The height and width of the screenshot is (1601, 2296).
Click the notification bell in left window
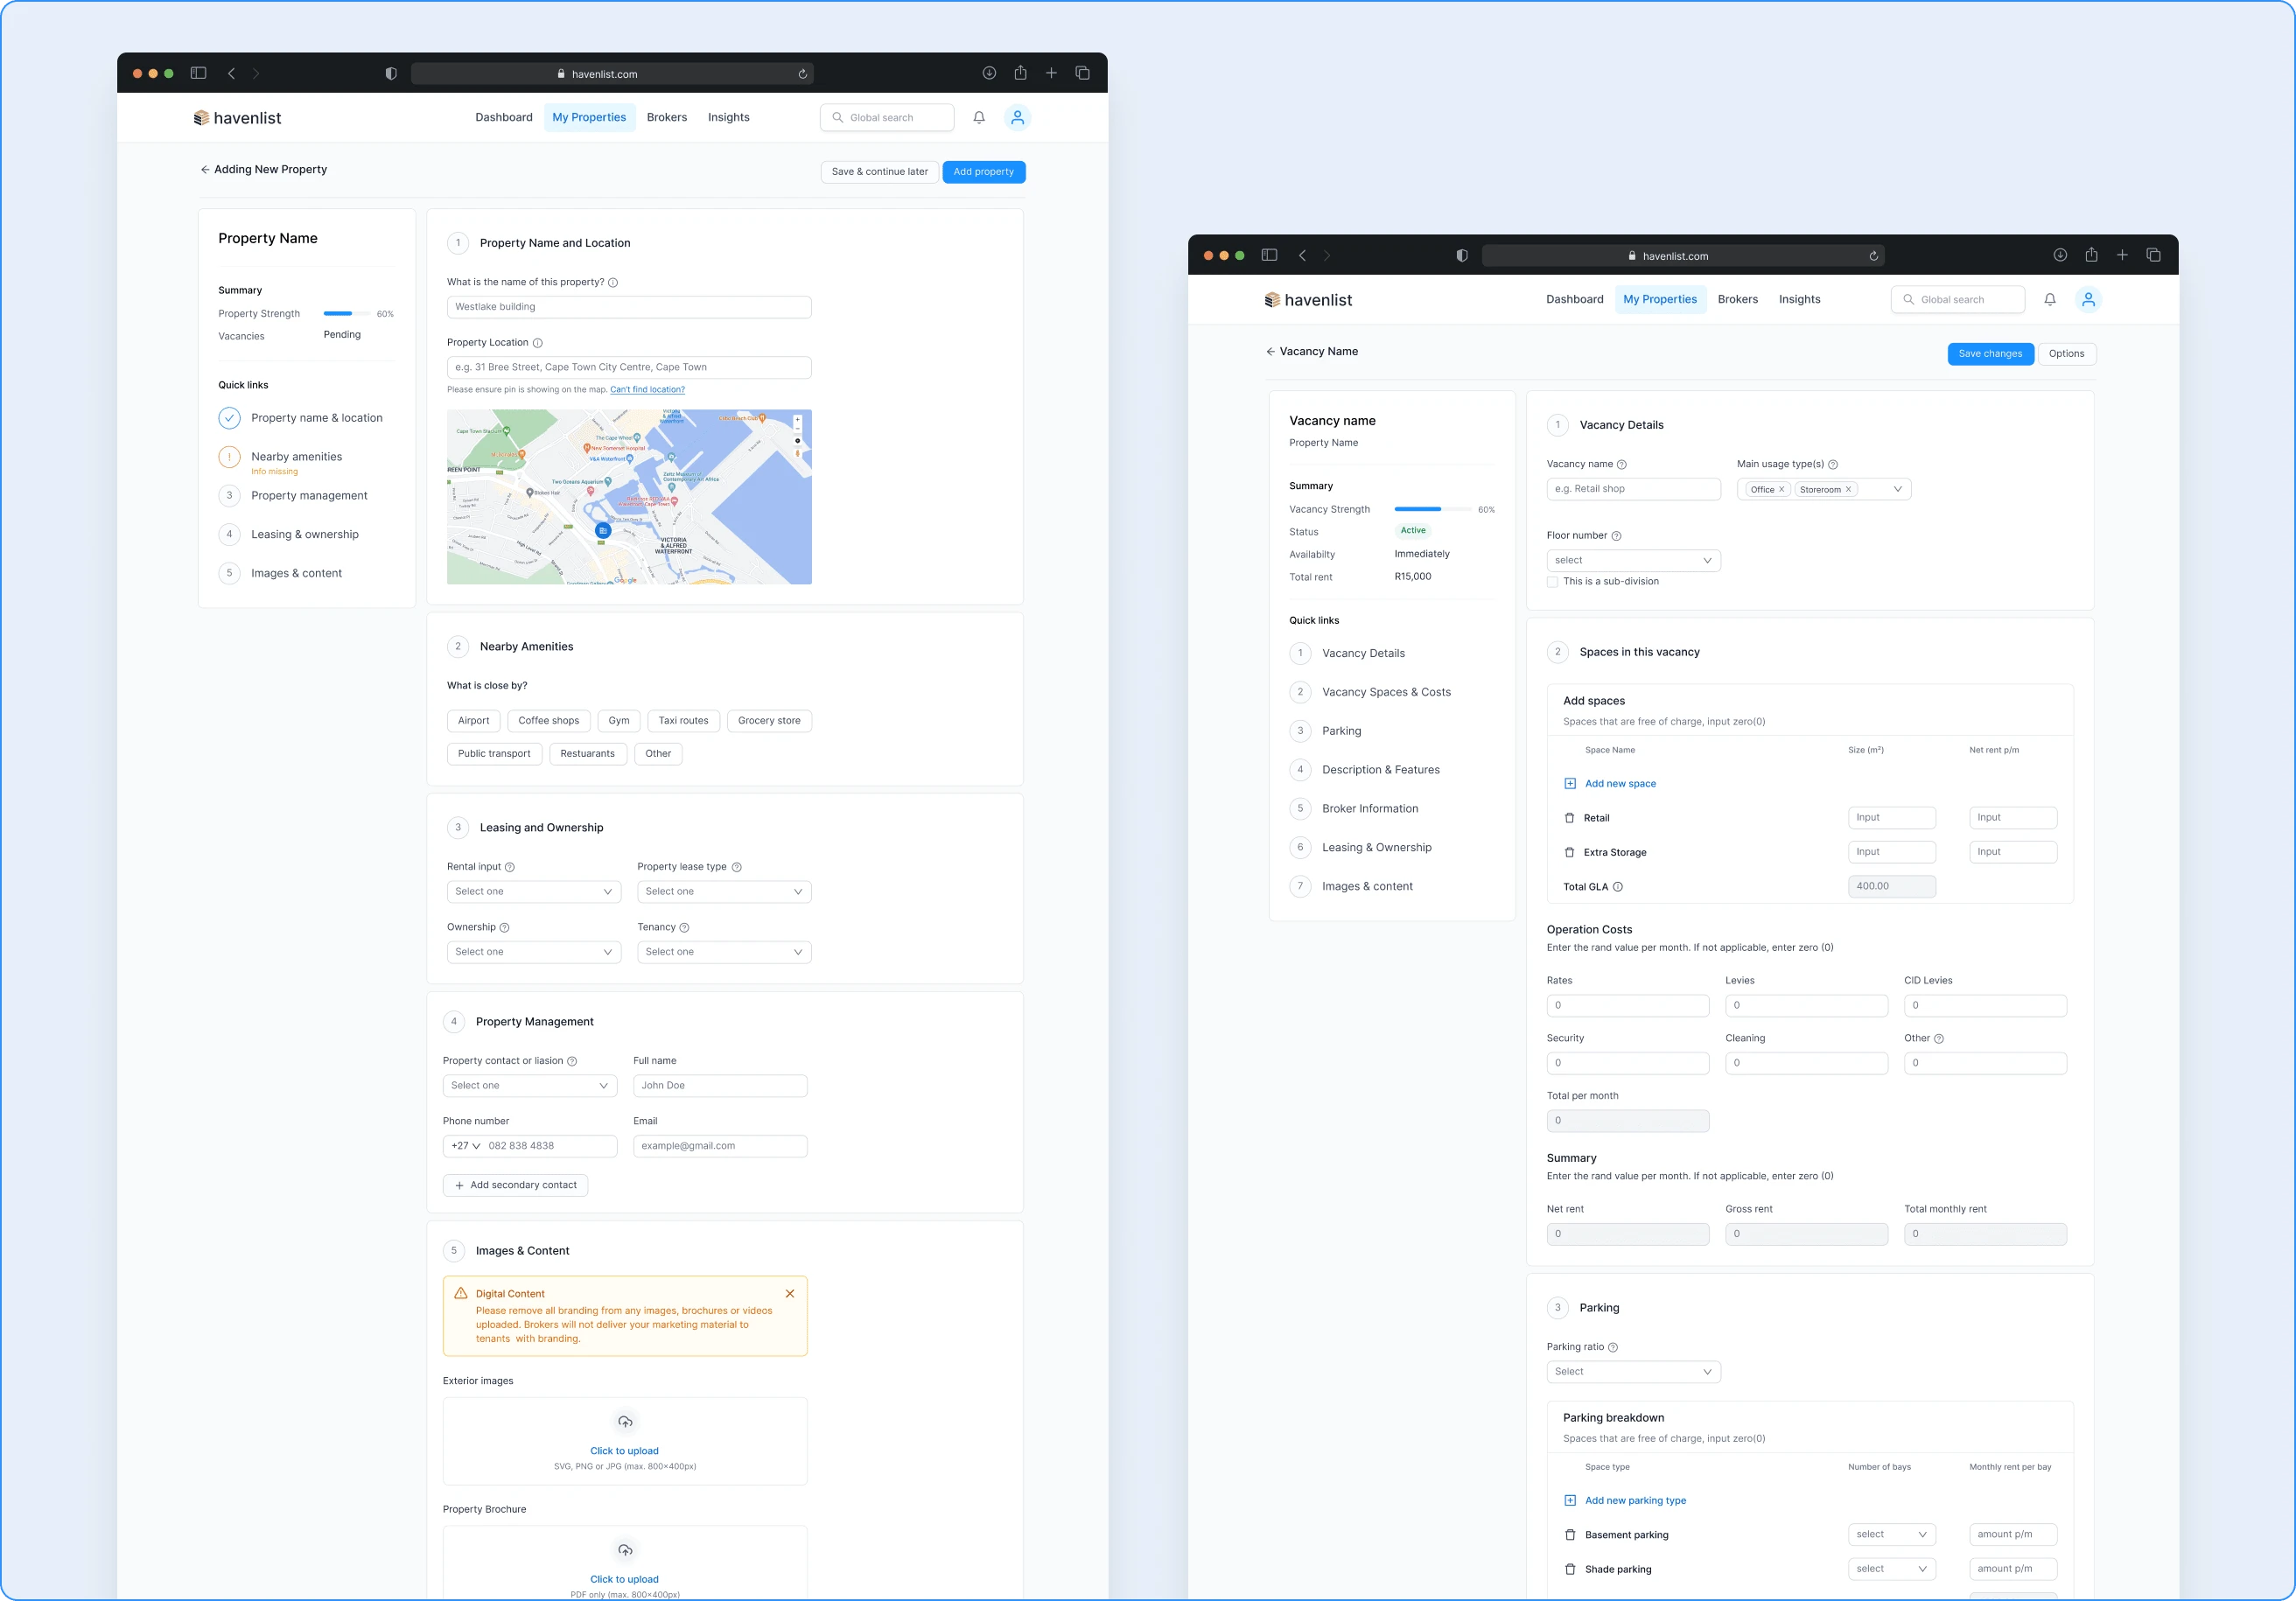(979, 117)
